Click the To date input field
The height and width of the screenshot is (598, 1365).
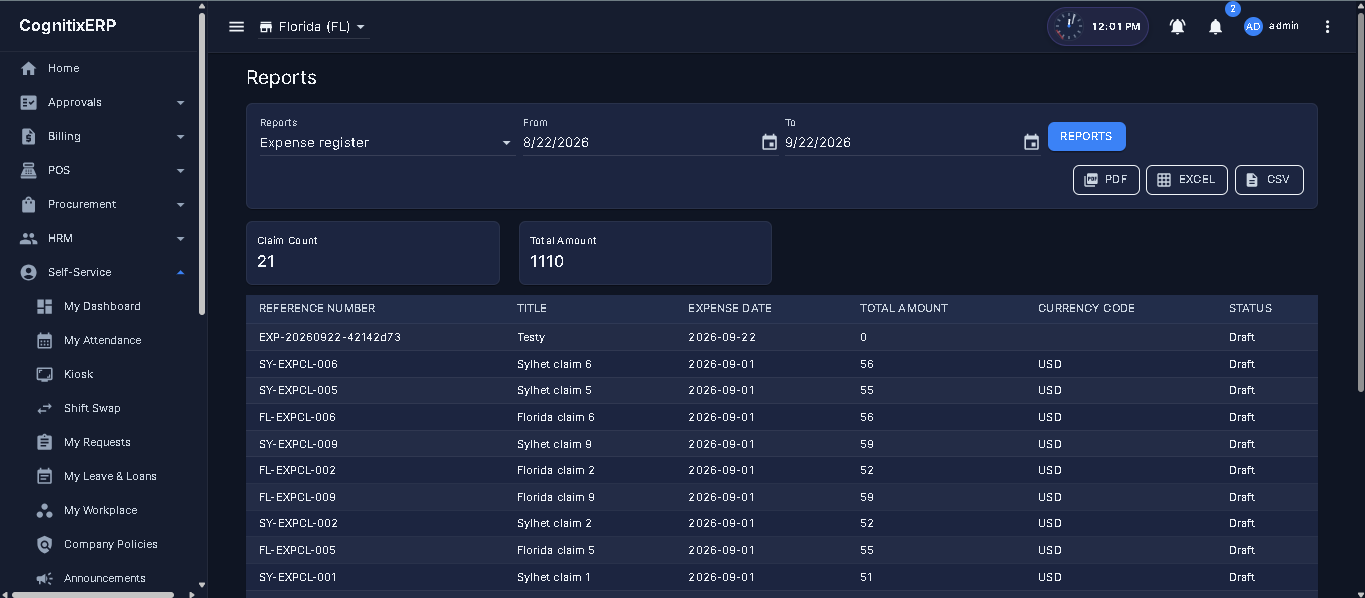pyautogui.click(x=902, y=142)
